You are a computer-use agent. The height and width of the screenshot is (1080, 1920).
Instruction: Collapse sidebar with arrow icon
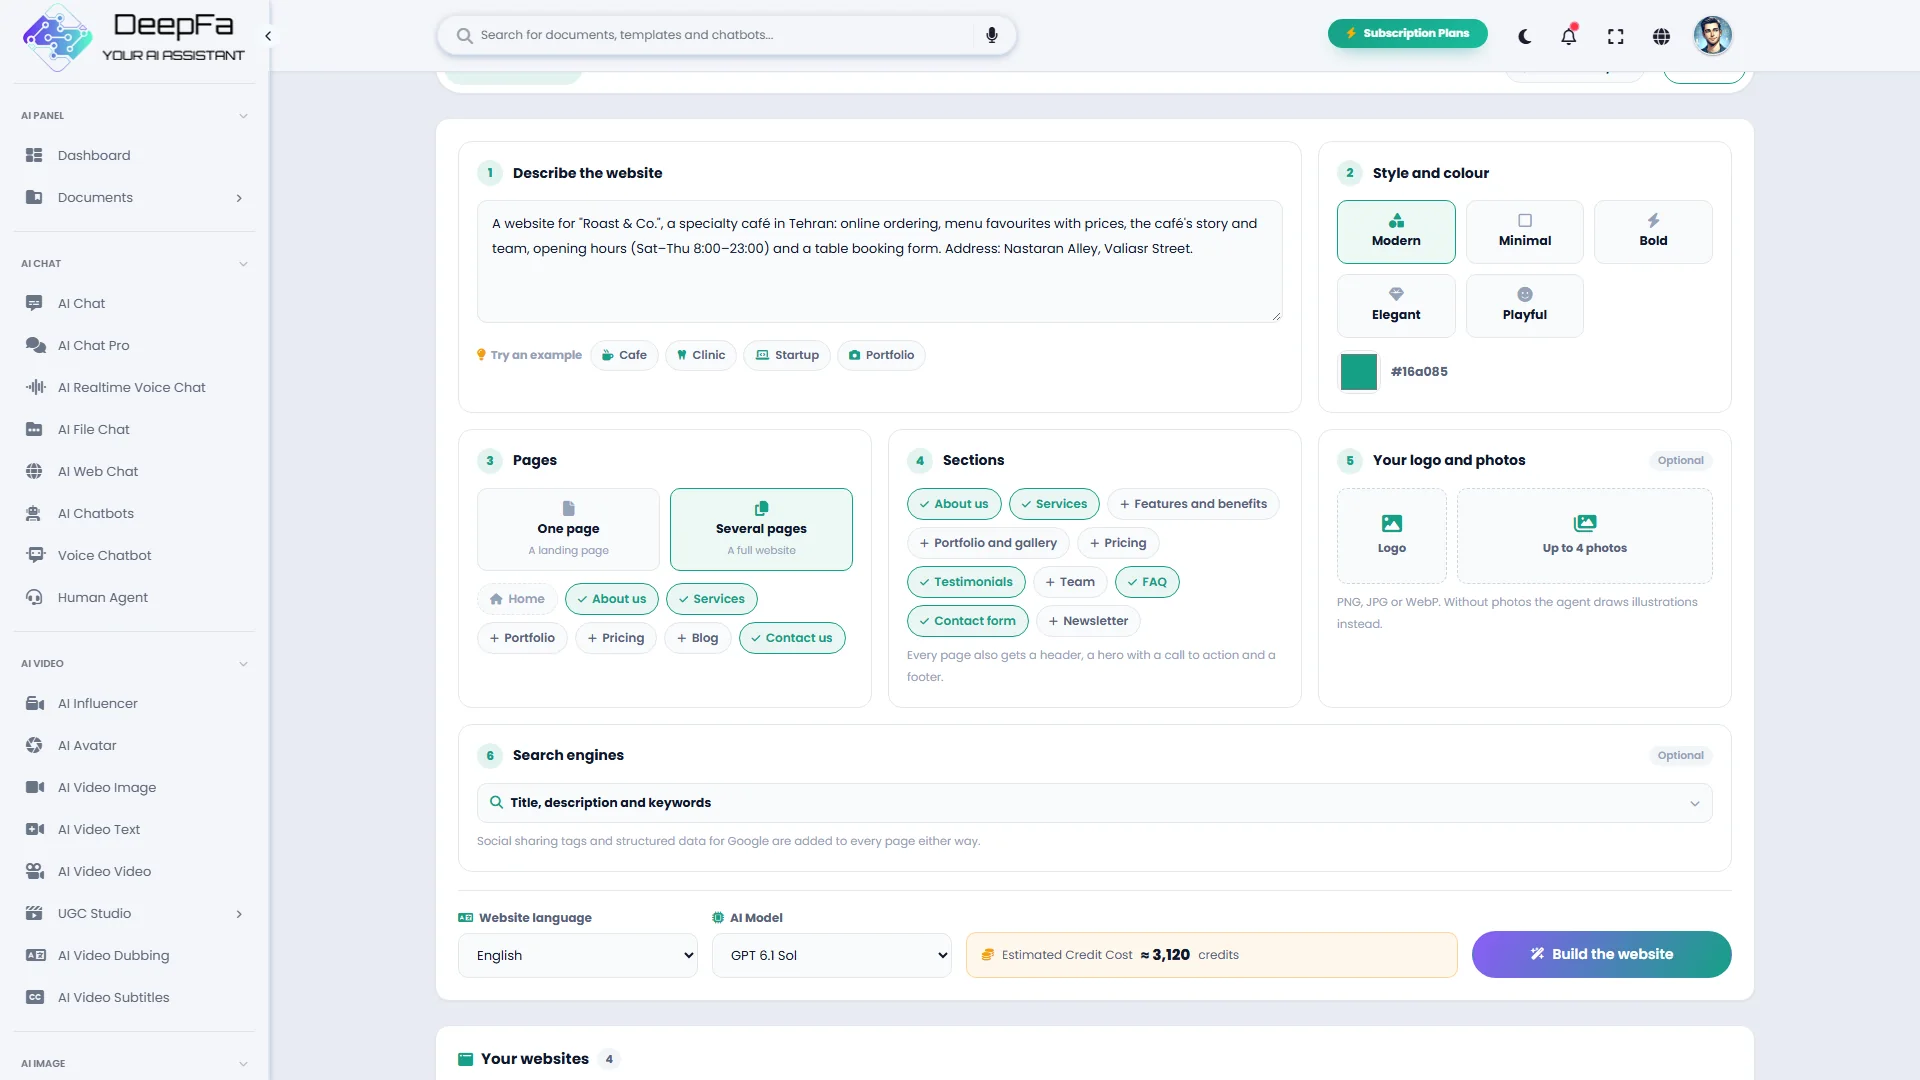point(268,36)
